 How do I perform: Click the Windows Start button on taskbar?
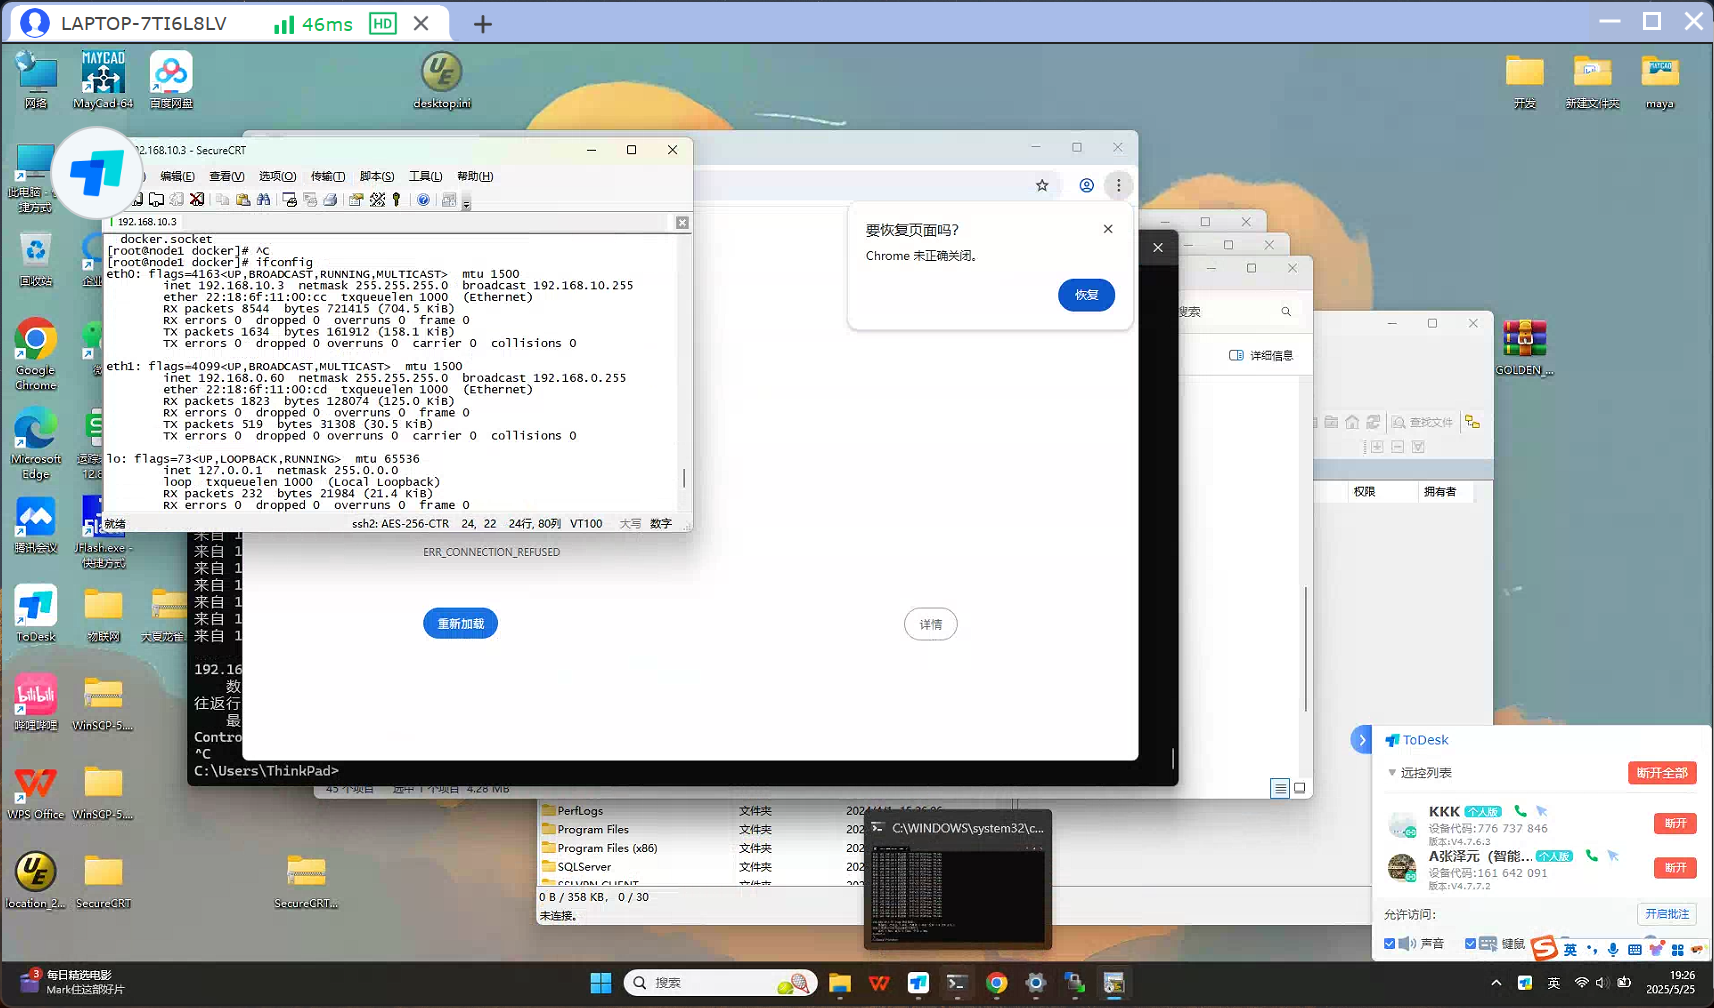601,983
